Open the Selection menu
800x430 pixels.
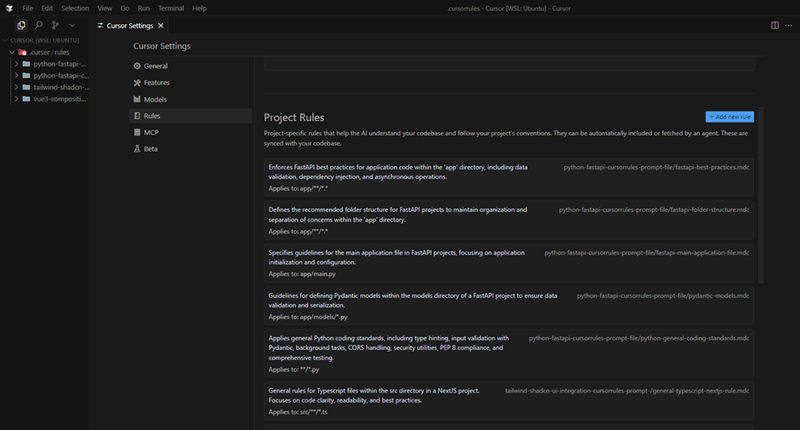[x=75, y=8]
